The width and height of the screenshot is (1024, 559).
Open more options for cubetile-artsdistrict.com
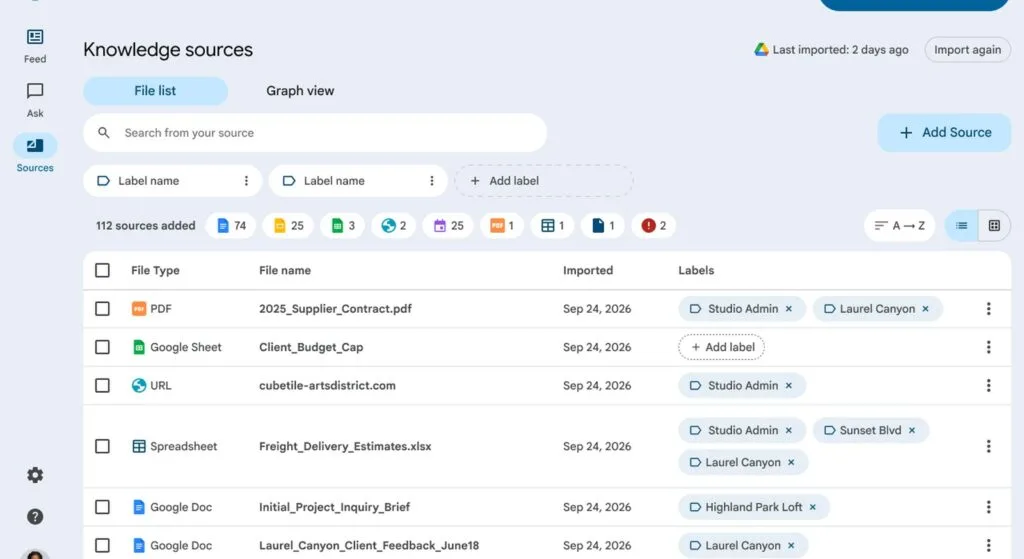click(x=988, y=386)
